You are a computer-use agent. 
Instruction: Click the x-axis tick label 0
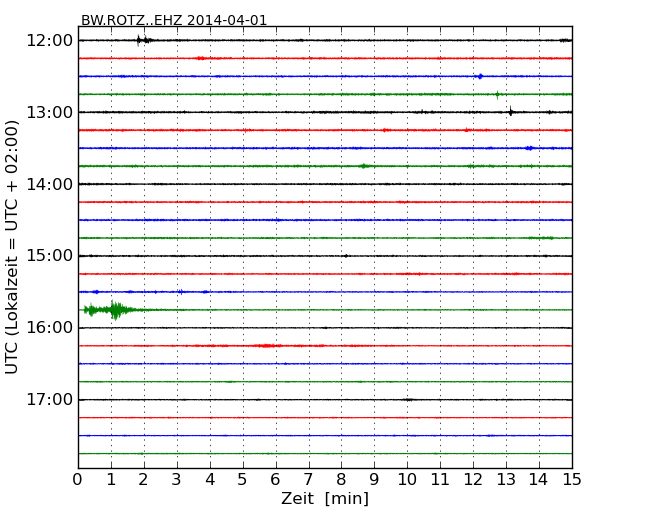(x=78, y=480)
